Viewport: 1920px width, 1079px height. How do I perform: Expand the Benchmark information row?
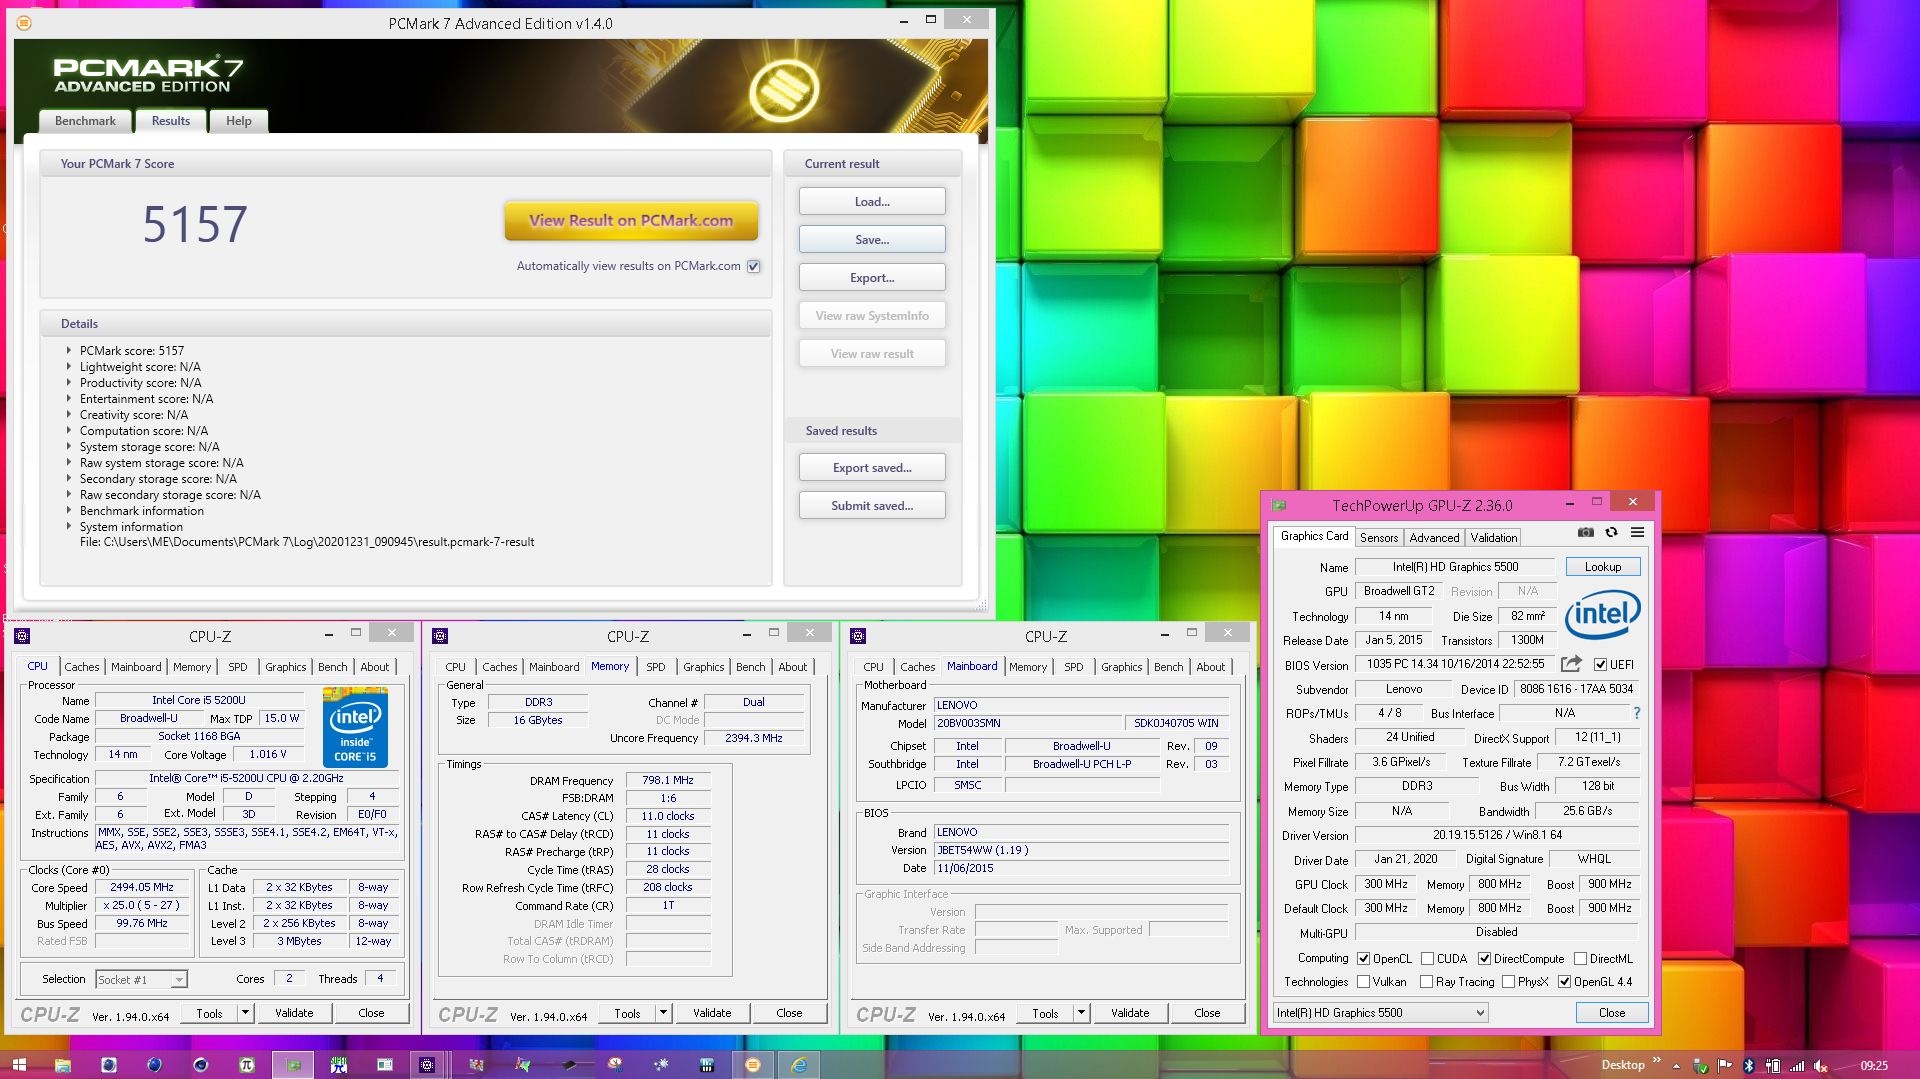[69, 511]
